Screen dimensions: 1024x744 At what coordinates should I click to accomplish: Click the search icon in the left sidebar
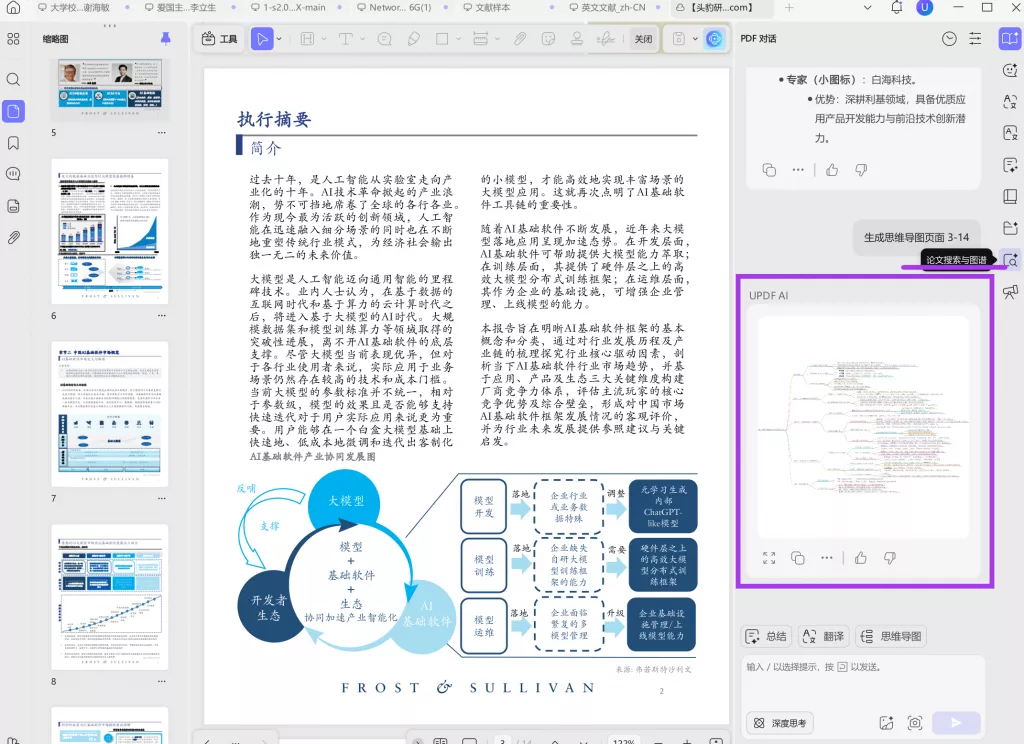pos(13,79)
